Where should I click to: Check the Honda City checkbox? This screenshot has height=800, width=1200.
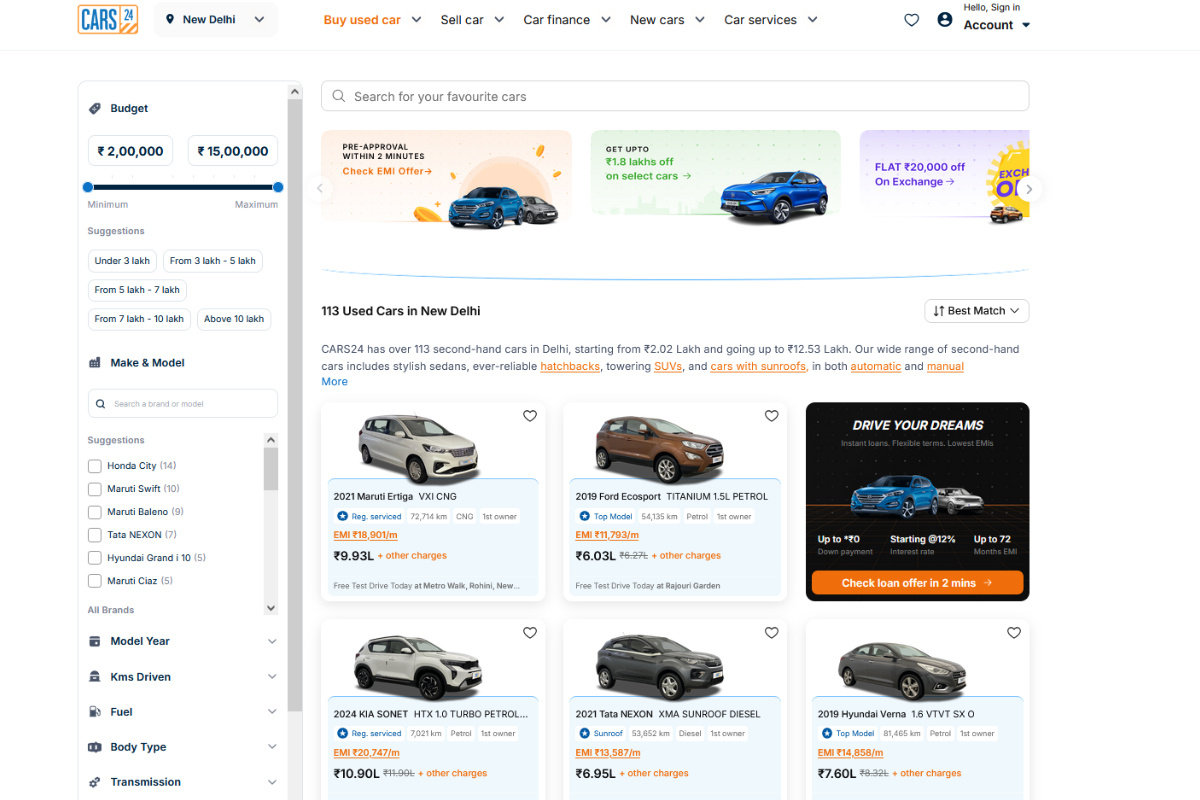coord(95,466)
